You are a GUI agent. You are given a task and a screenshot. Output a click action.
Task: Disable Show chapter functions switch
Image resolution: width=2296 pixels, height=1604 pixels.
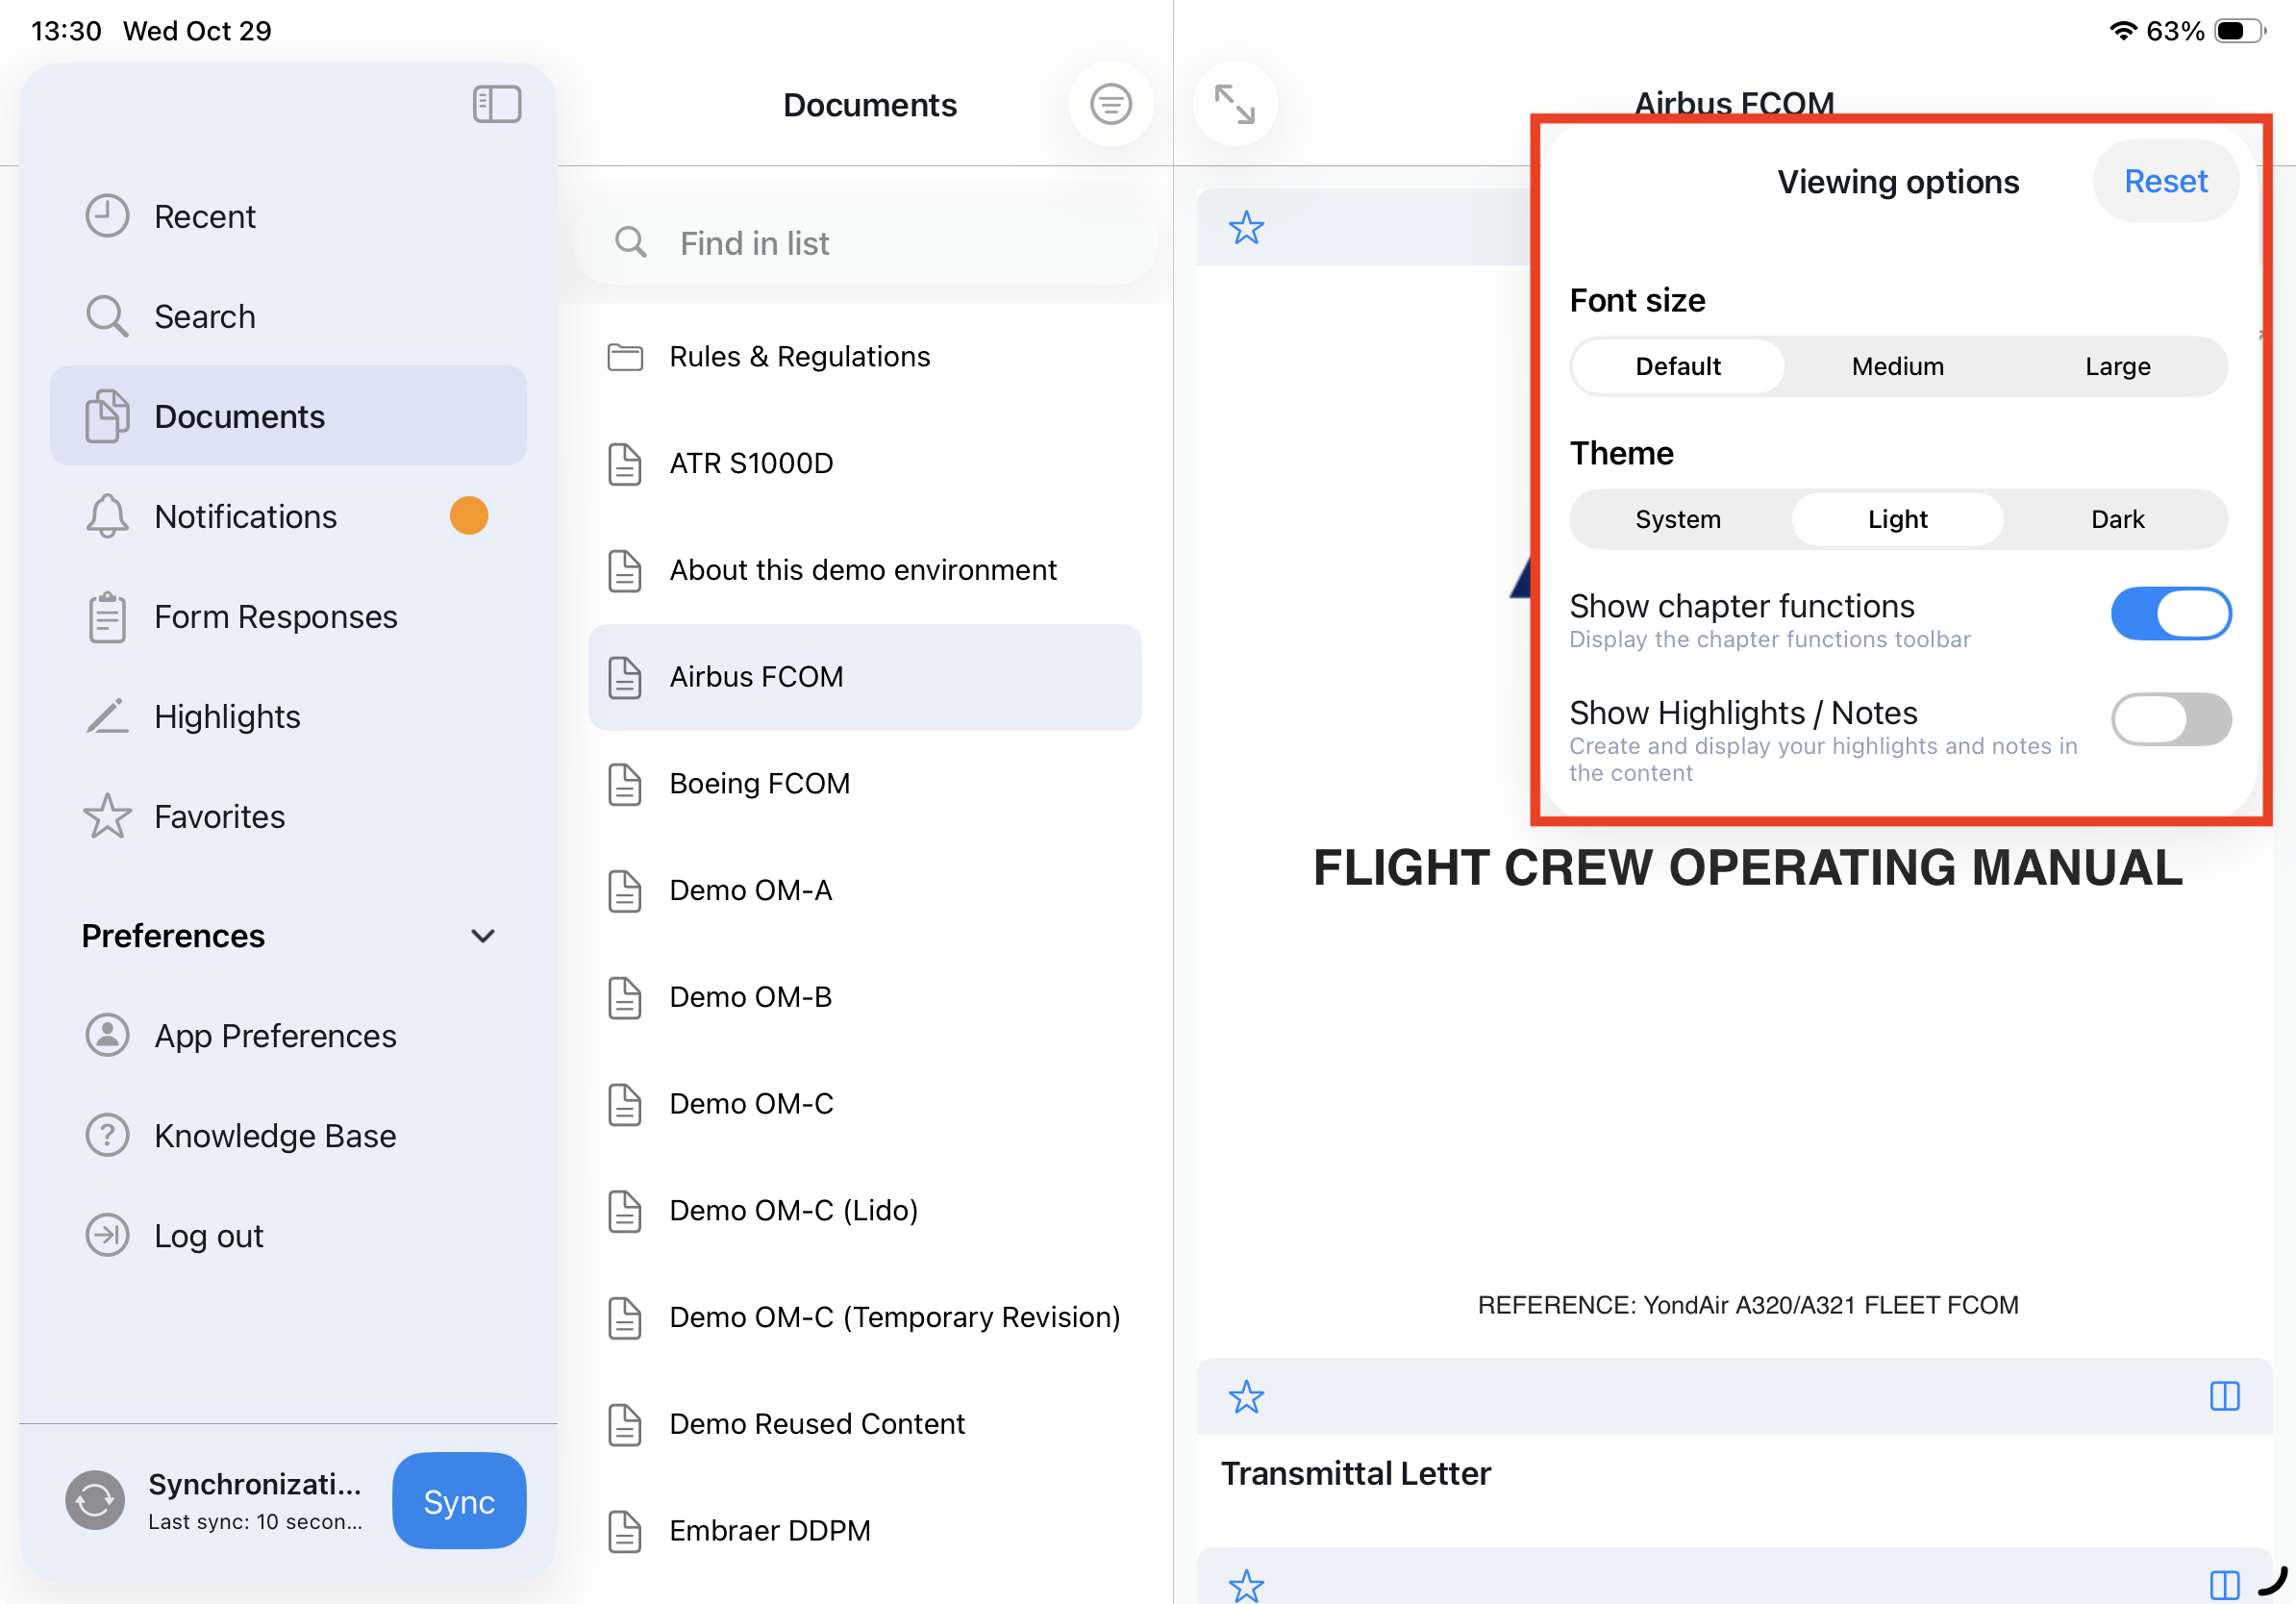point(2170,613)
